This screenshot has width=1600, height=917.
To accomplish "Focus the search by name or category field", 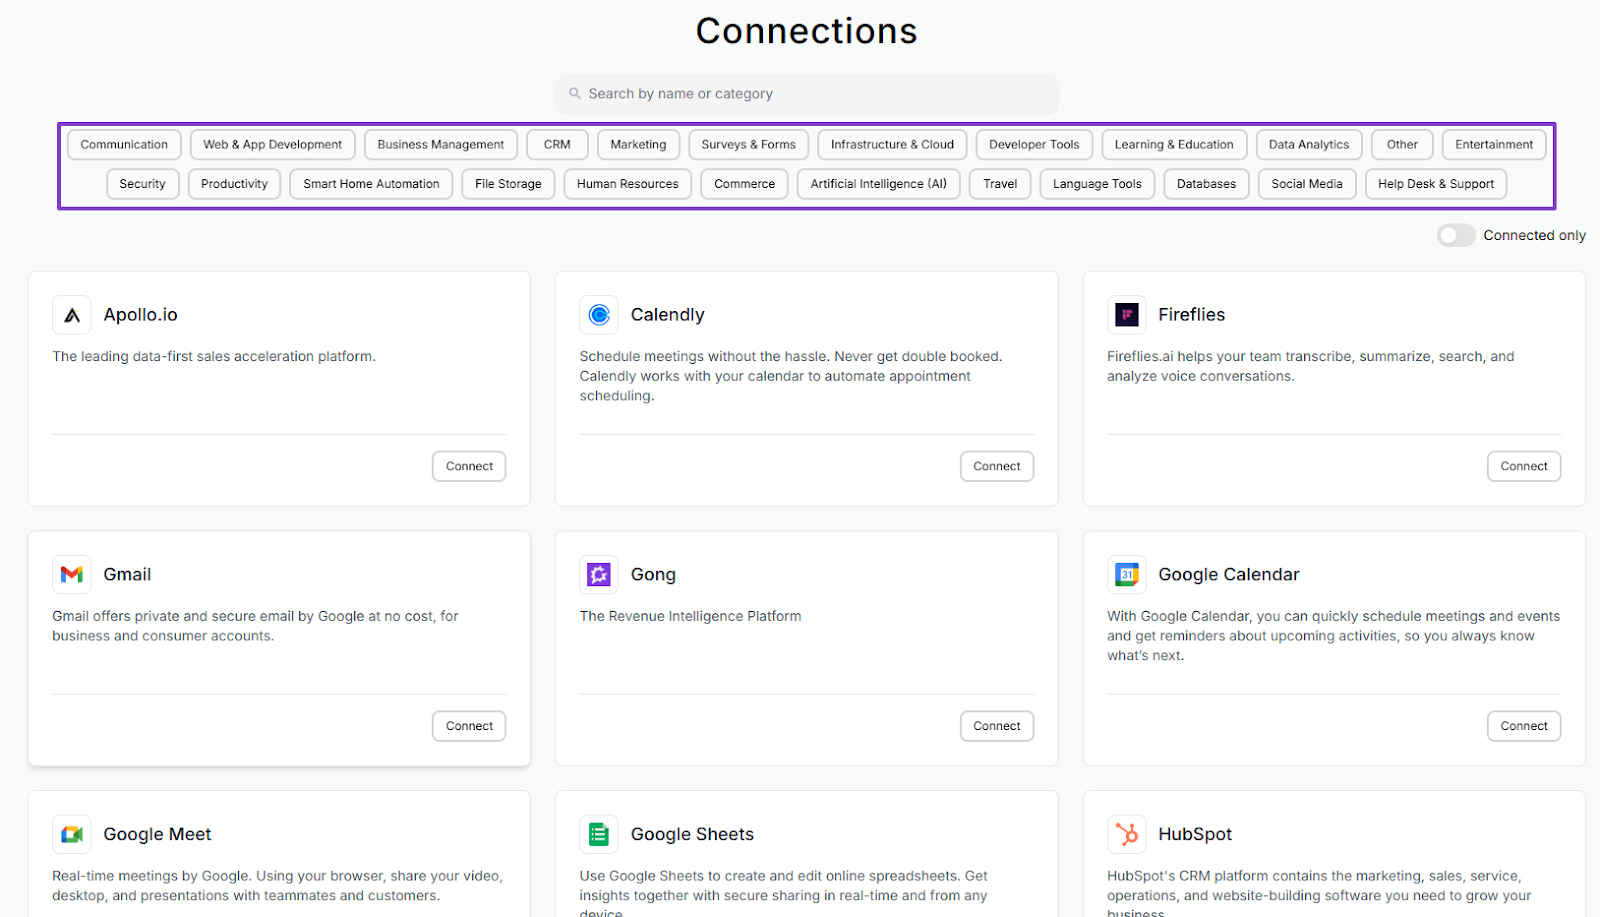I will click(x=807, y=94).
